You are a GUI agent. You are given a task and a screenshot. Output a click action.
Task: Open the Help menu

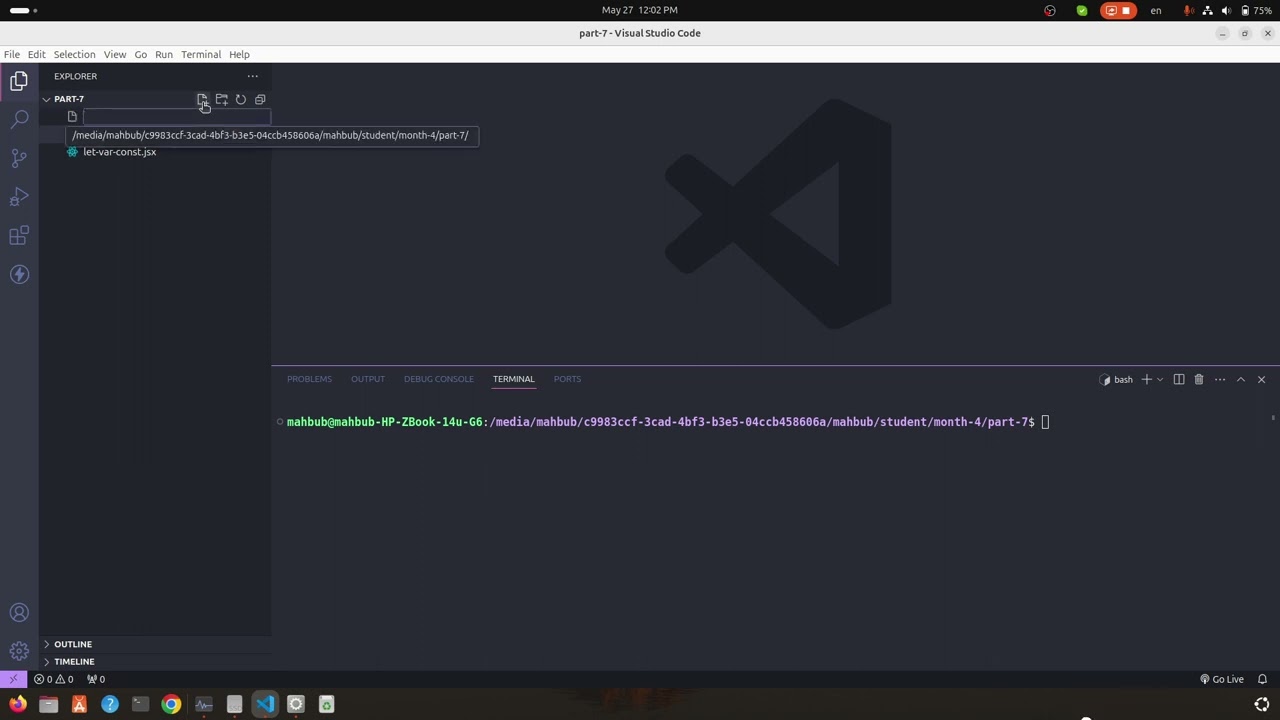pos(239,54)
